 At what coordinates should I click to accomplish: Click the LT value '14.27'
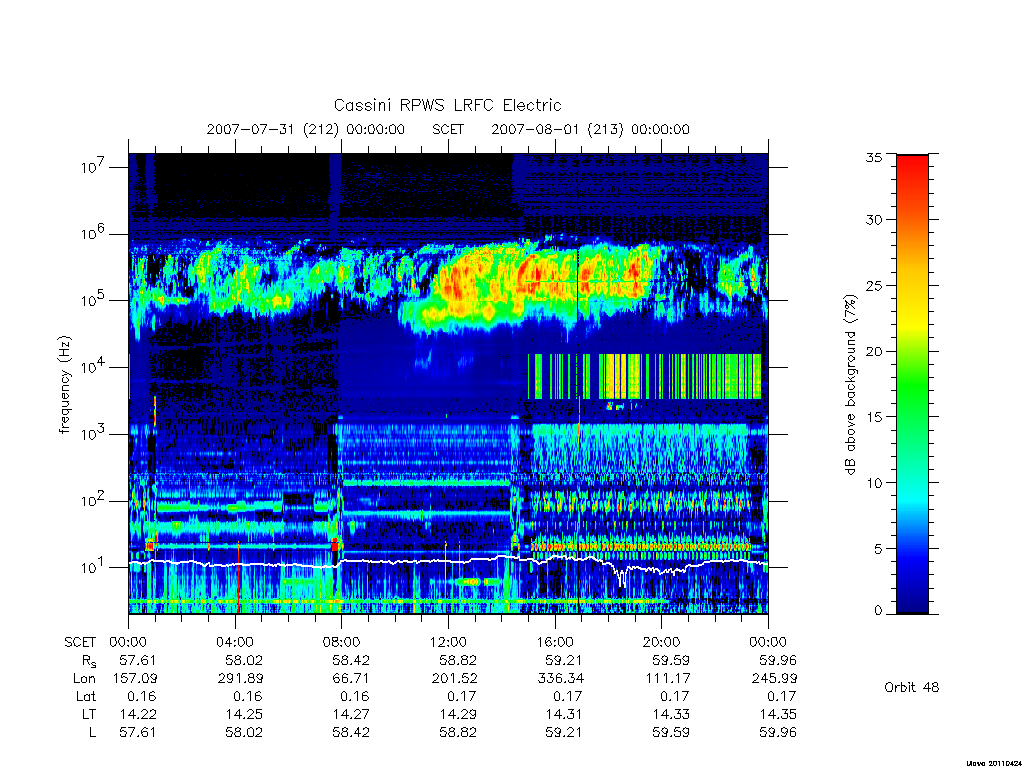click(x=351, y=714)
